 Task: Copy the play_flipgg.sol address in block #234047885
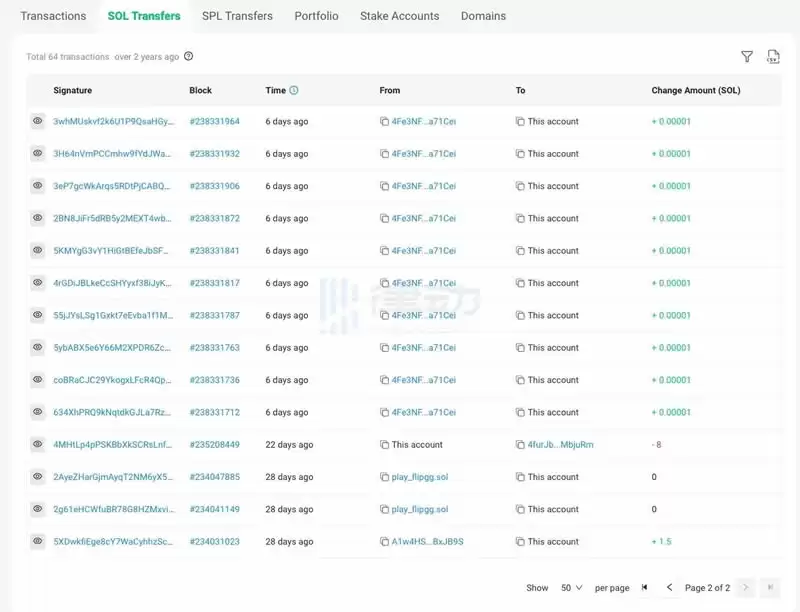(384, 477)
